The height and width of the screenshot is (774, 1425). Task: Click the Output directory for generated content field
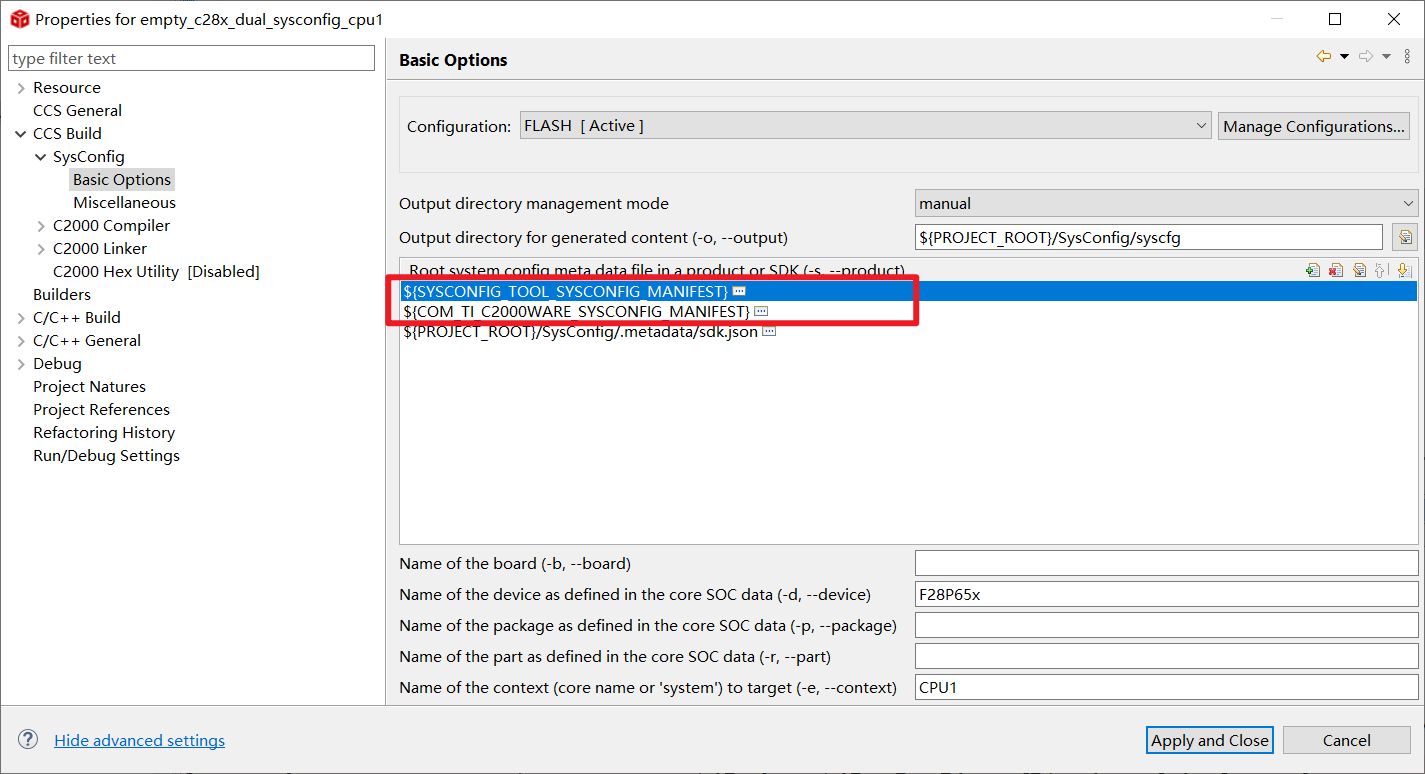(x=1149, y=237)
